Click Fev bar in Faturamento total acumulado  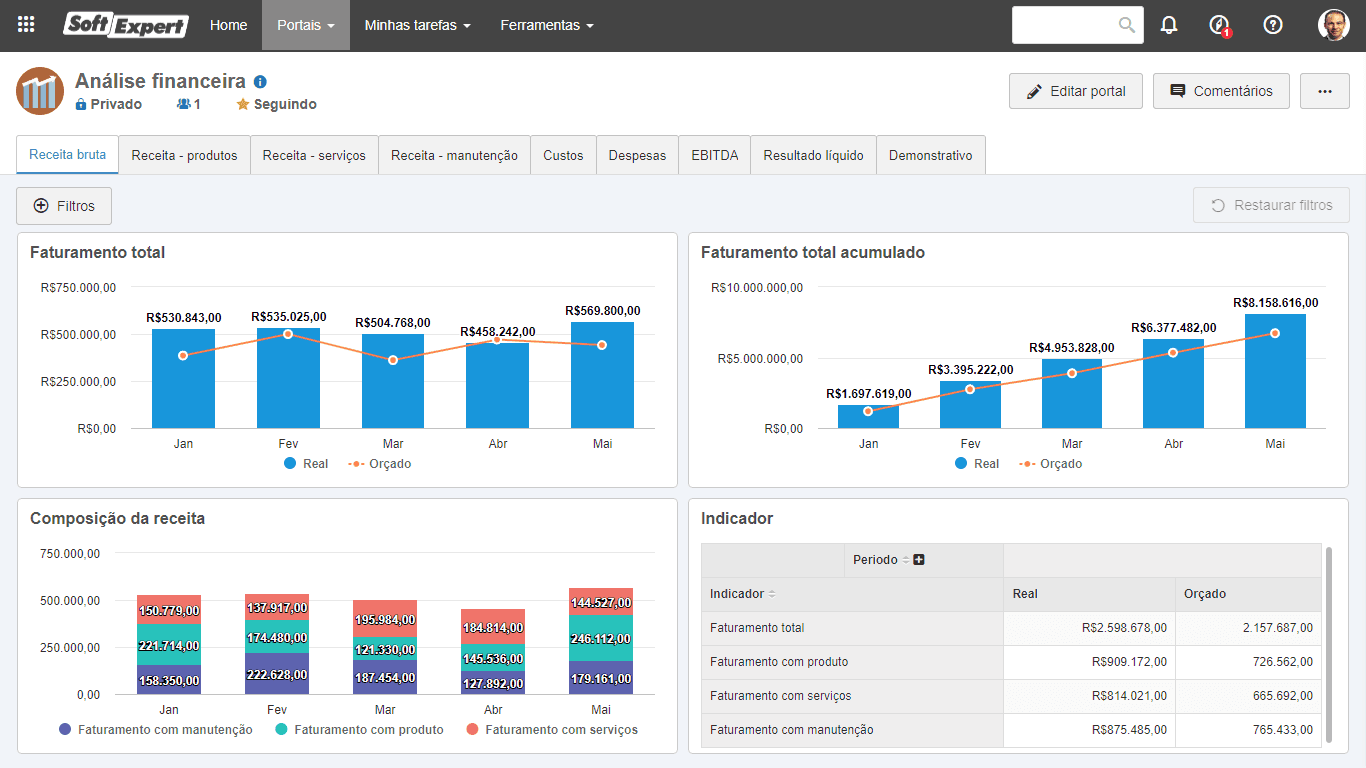pos(970,405)
